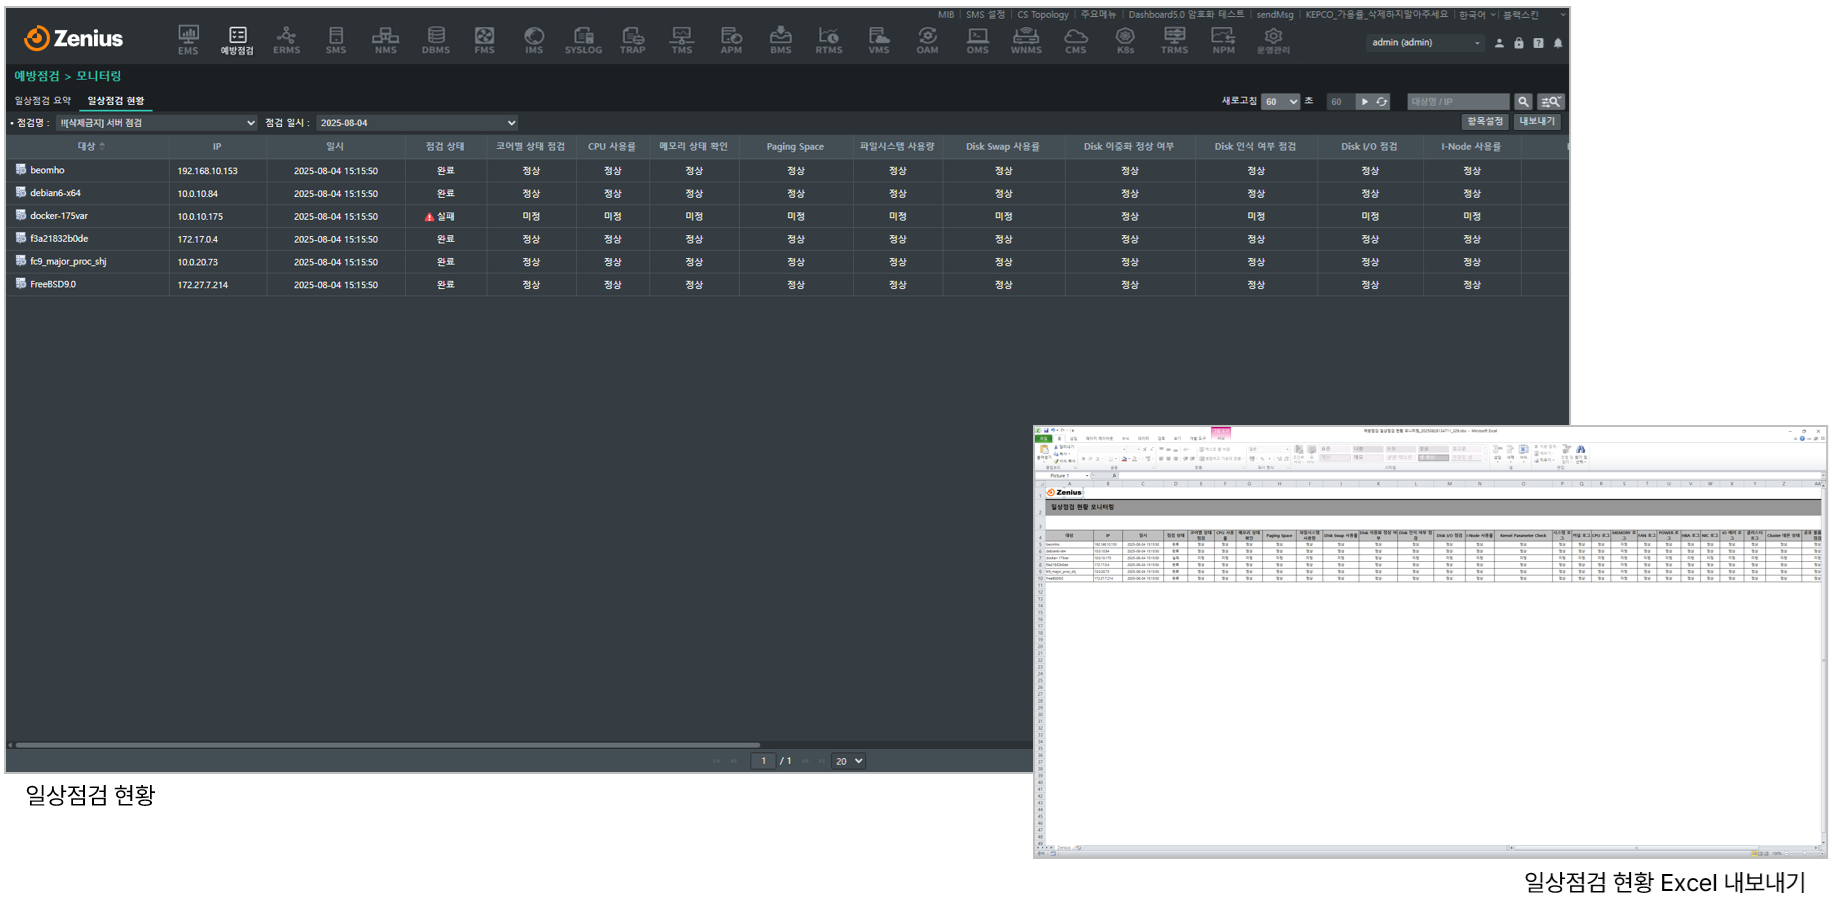The width and height of the screenshot is (1833, 901).
Task: Click the 대상명 / IP search field
Action: (1457, 102)
